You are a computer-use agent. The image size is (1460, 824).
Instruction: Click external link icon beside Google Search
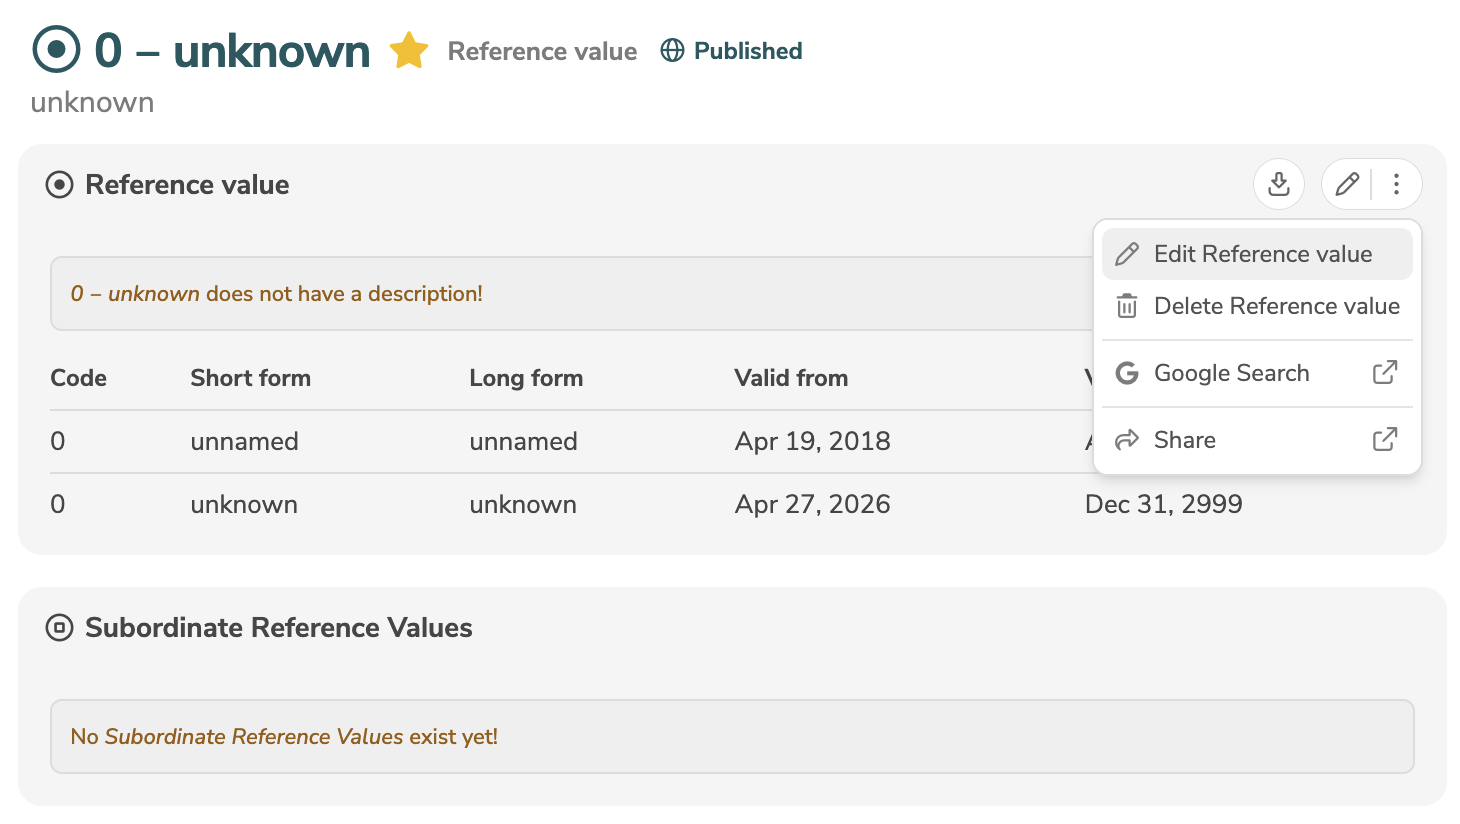coord(1385,373)
